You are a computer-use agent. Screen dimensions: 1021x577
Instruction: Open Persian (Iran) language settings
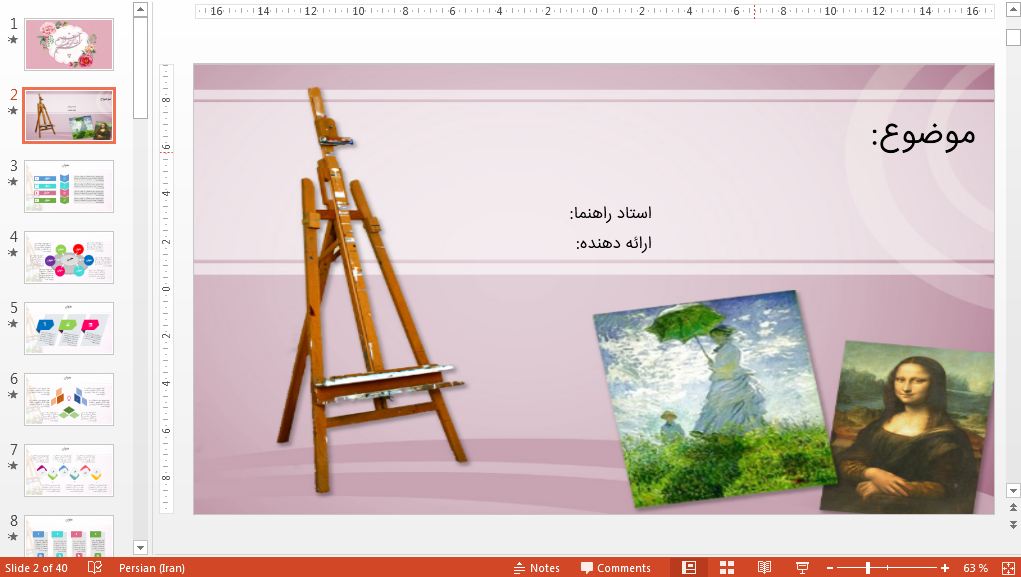(151, 568)
